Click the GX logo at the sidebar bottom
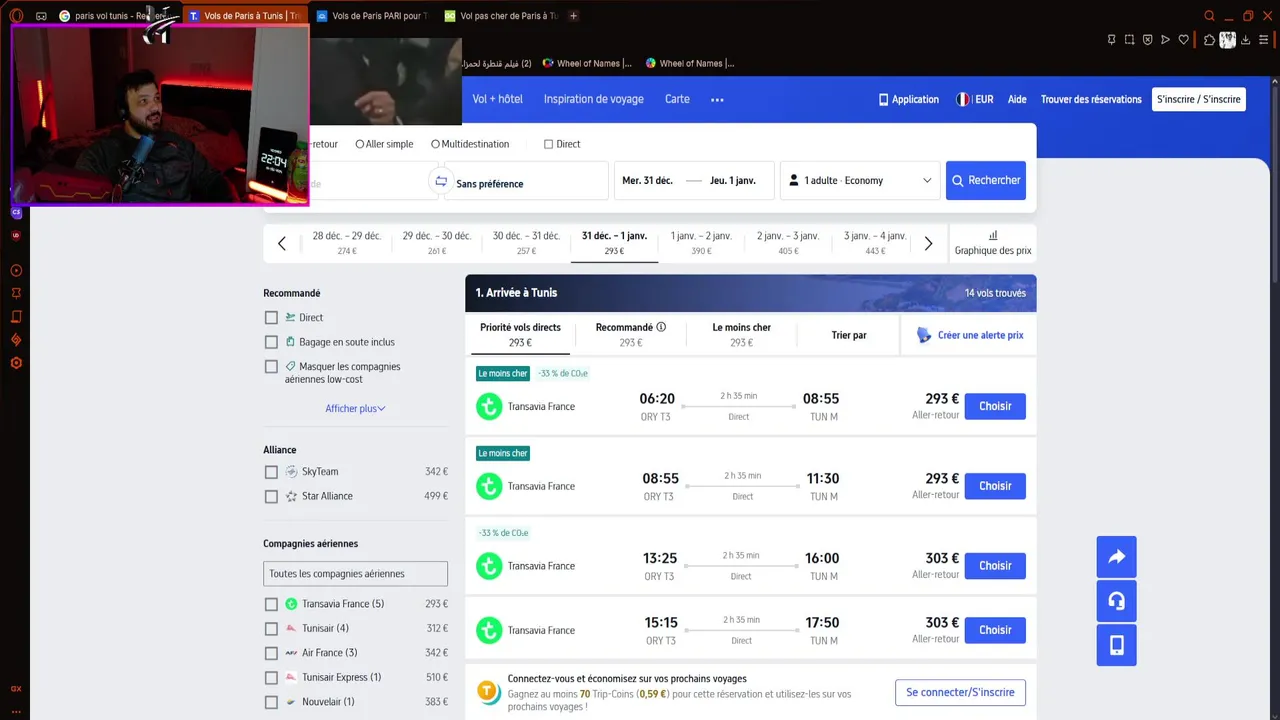 point(16,688)
